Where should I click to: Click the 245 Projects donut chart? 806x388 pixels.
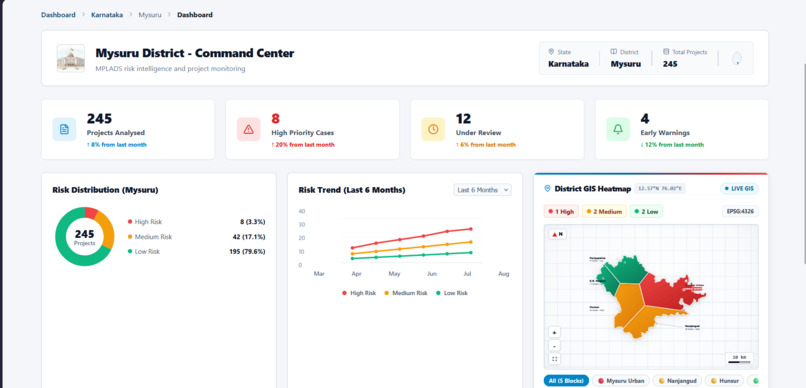(x=85, y=236)
